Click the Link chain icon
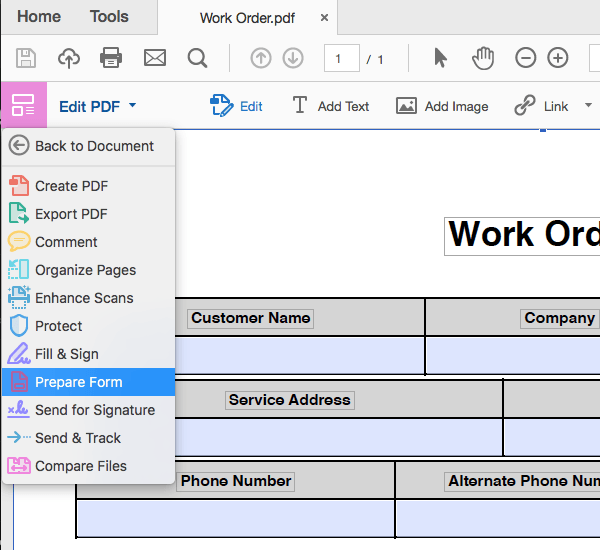The image size is (600, 550). 525,105
